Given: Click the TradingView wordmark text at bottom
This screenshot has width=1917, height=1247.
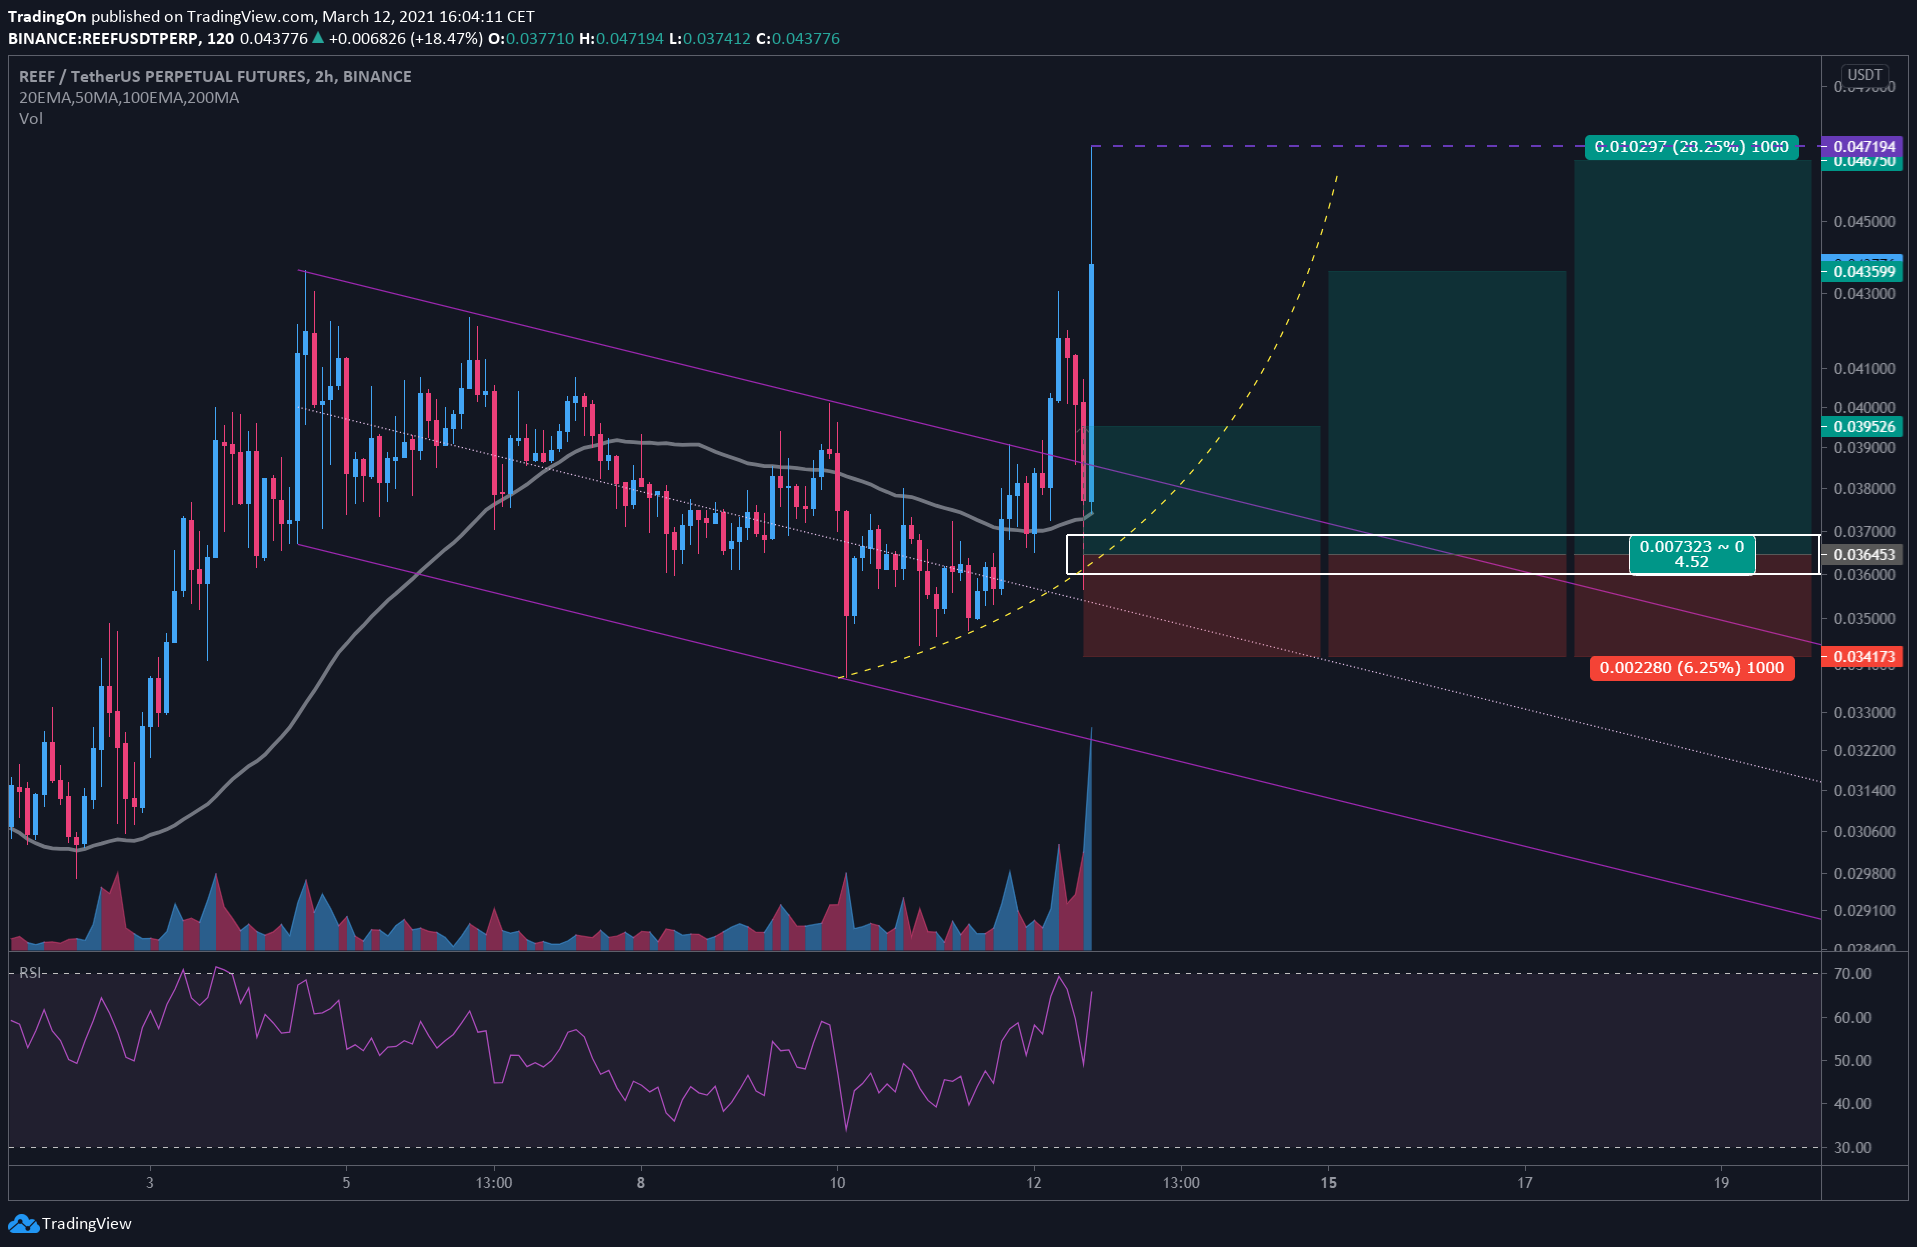Looking at the screenshot, I should coord(87,1223).
